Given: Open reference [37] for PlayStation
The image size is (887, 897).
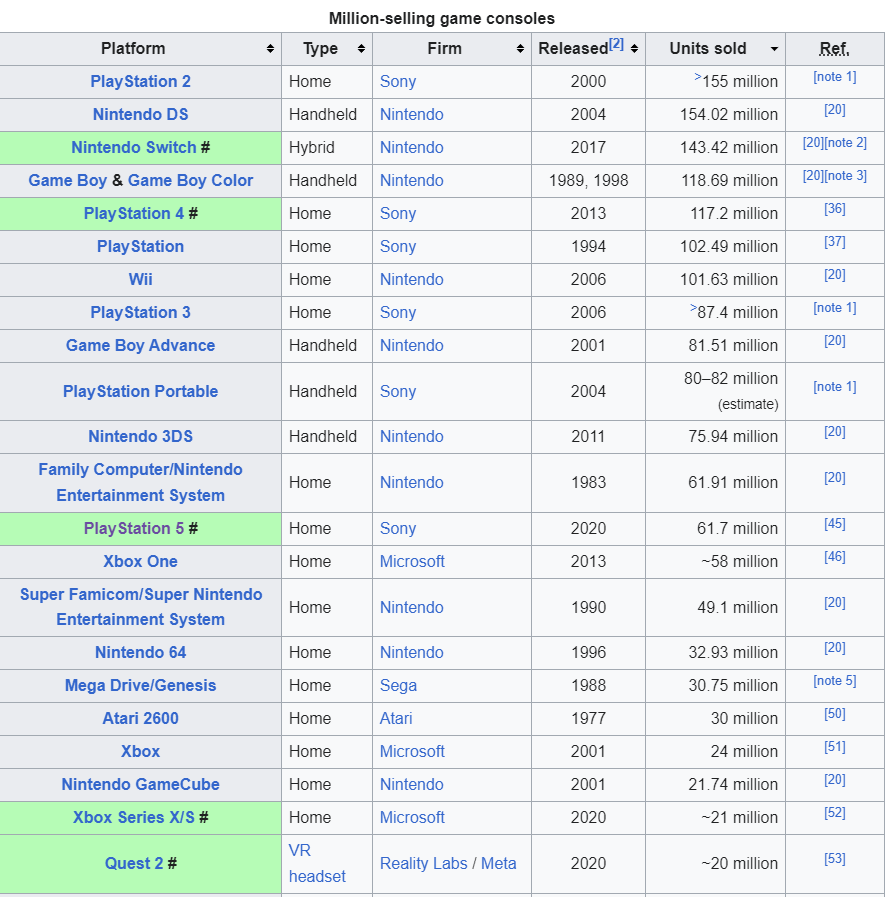Looking at the screenshot, I should [835, 242].
